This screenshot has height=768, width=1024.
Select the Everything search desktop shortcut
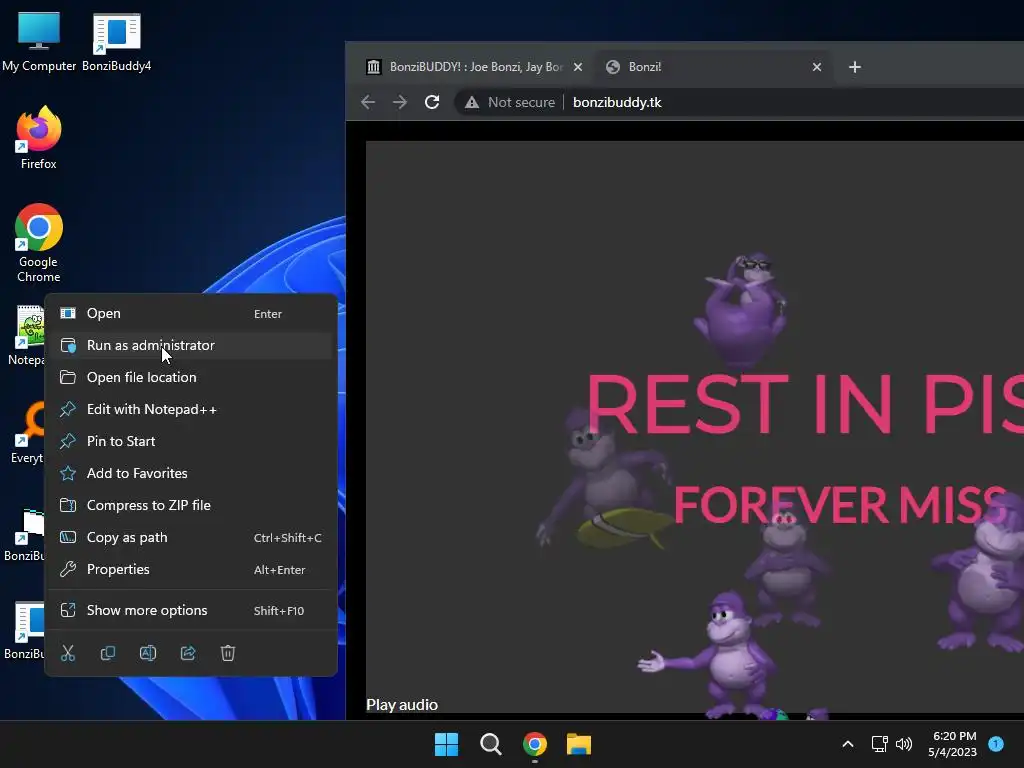tap(27, 432)
